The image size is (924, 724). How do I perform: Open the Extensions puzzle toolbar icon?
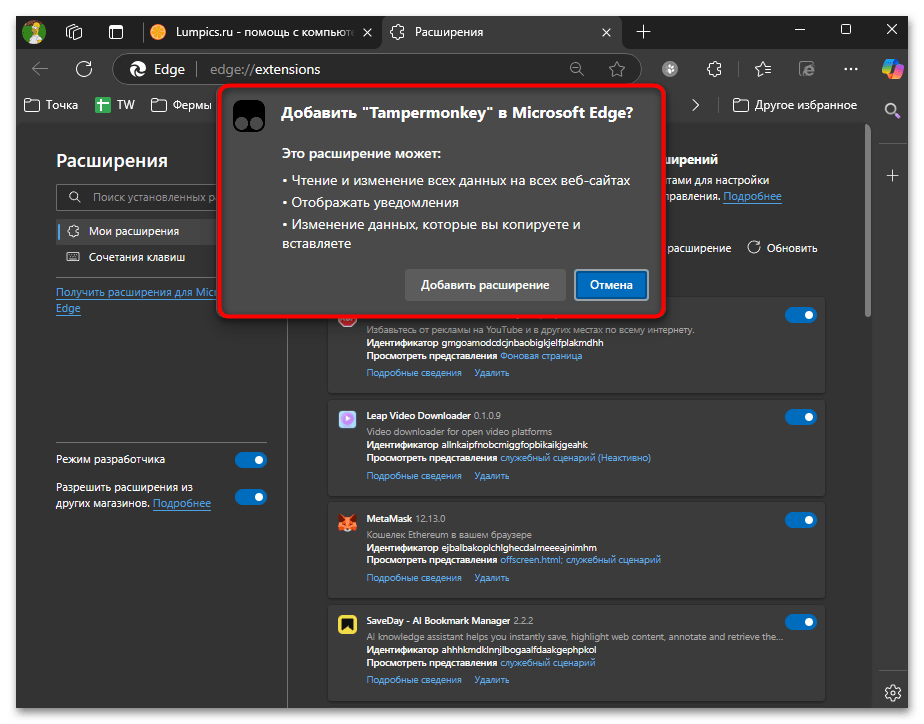(x=714, y=69)
